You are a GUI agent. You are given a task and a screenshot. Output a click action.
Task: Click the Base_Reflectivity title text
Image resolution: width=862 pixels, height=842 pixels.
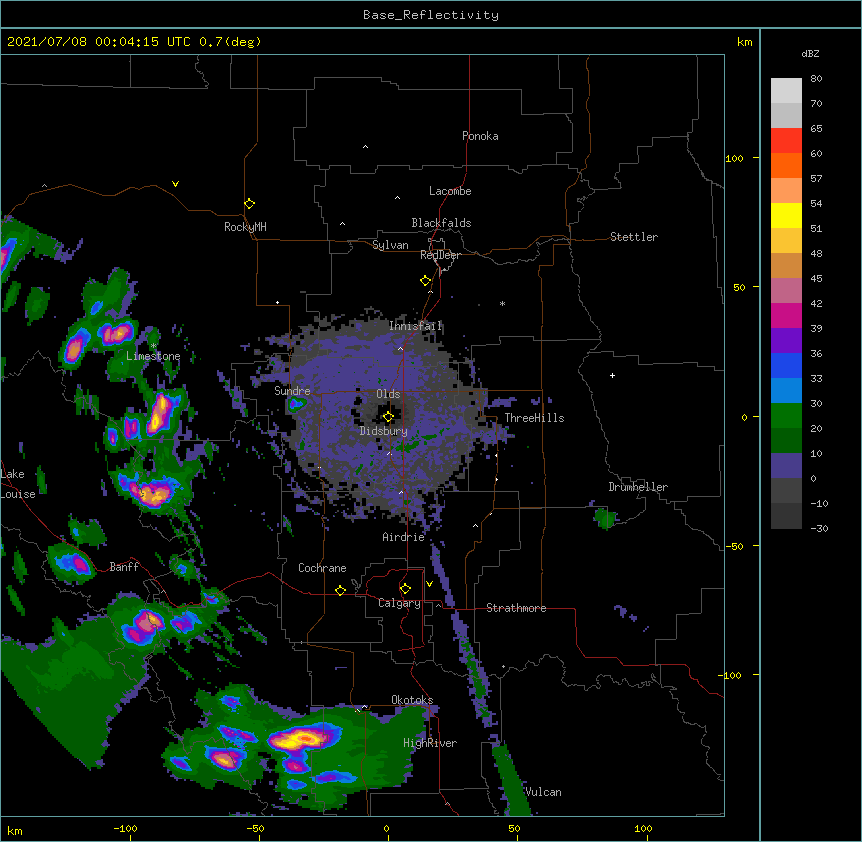431,15
